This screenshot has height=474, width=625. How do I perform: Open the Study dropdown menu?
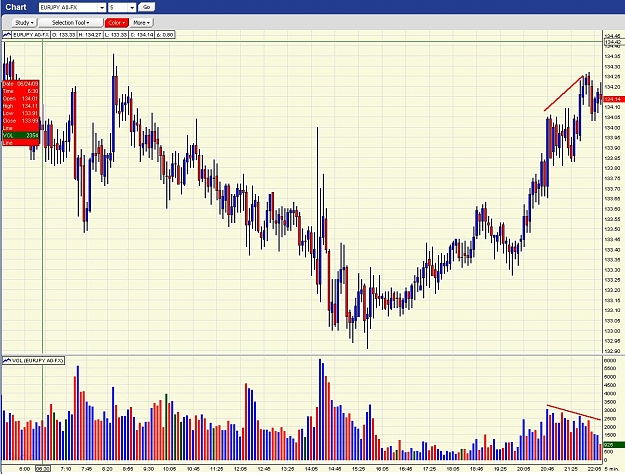point(24,23)
